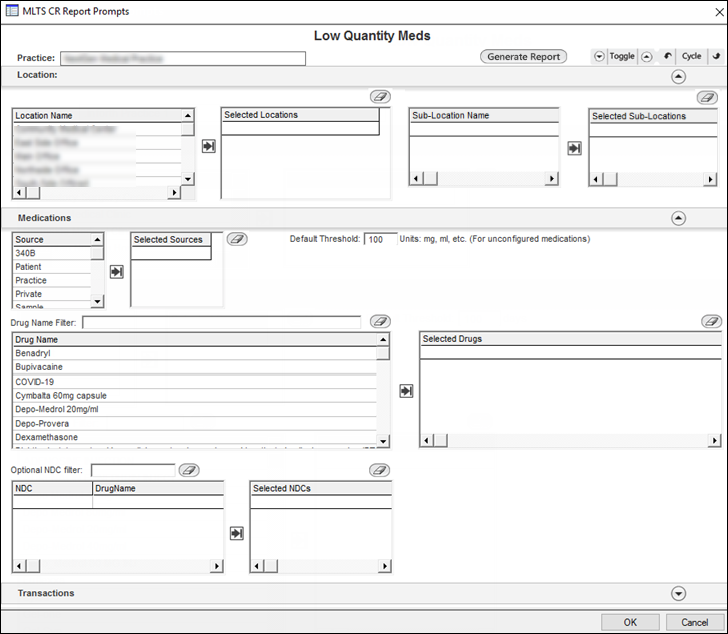Click the Drug Name column header
The image size is (728, 634).
(195, 340)
